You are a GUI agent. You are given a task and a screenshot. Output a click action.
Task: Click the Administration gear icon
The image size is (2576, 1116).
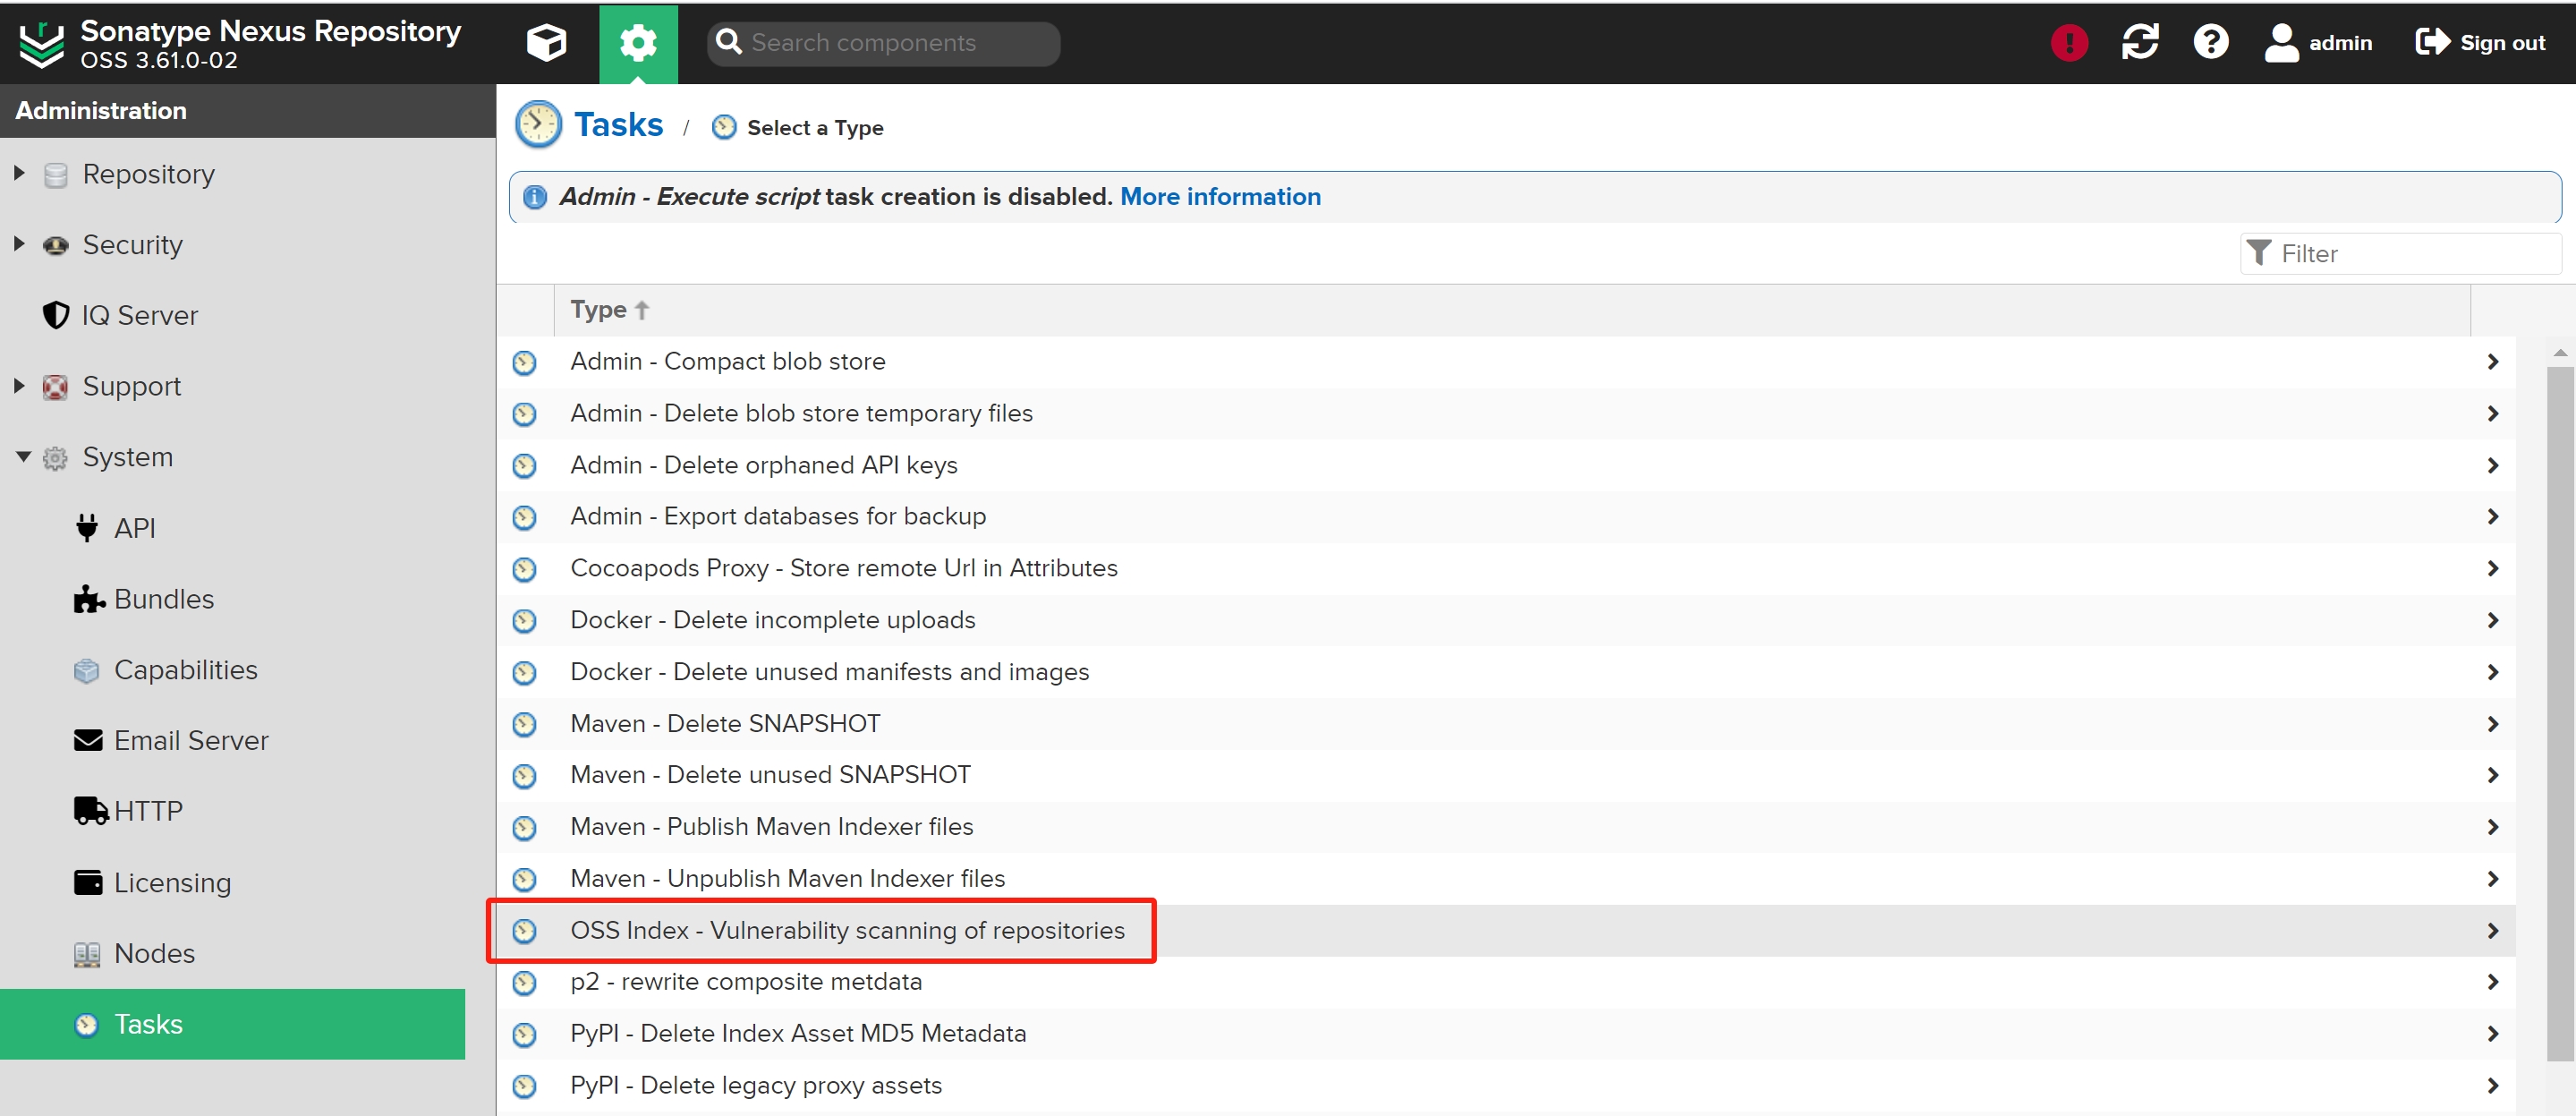[638, 43]
